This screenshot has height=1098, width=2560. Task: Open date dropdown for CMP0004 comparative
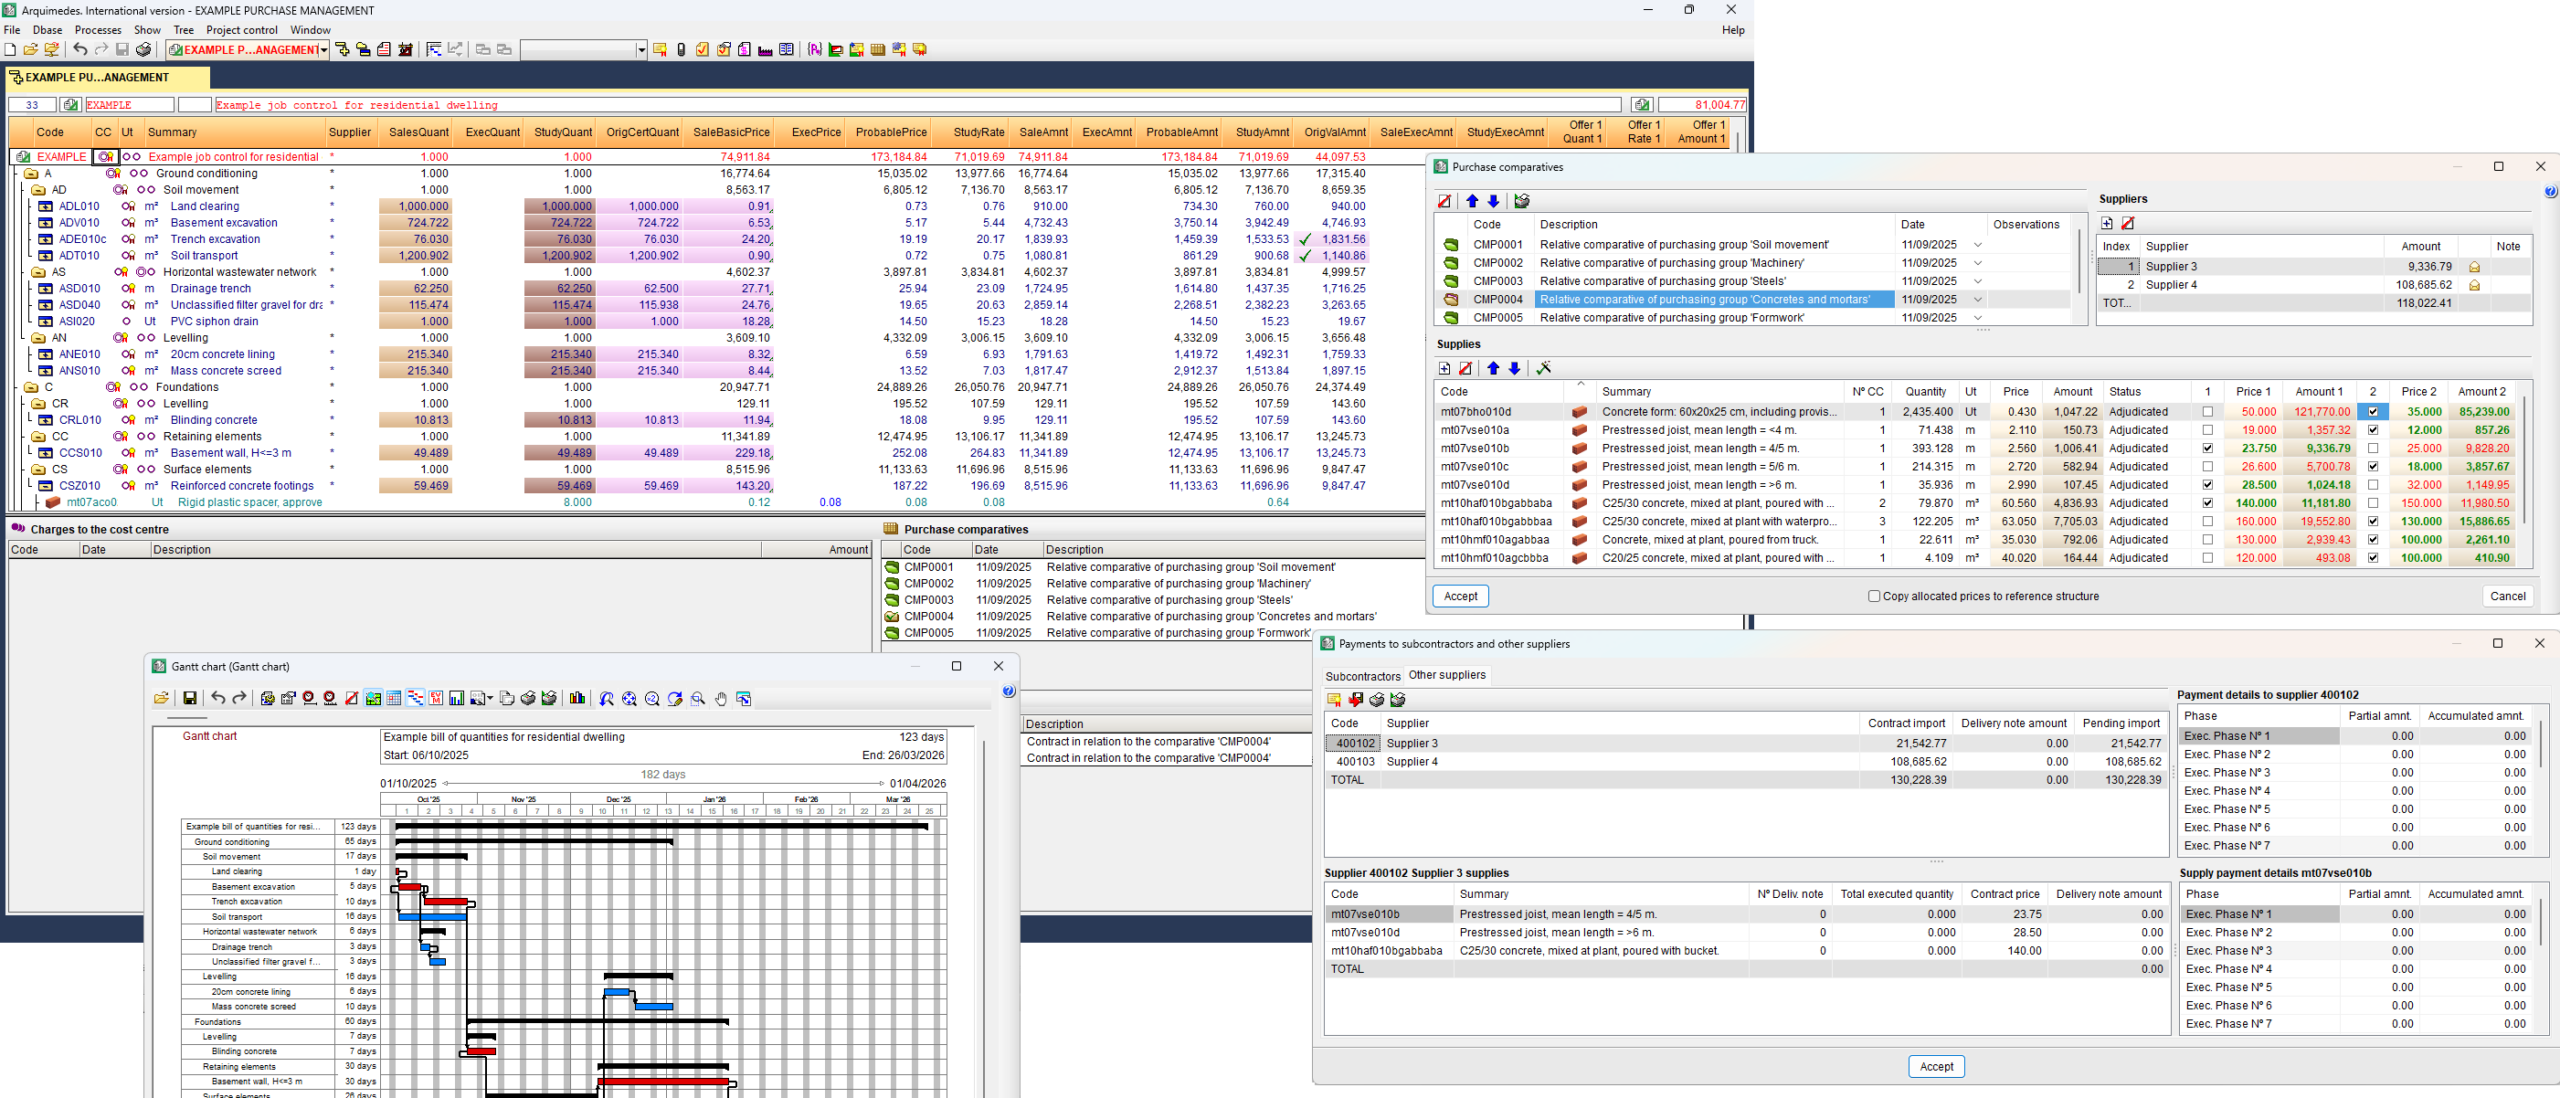pyautogui.click(x=1977, y=299)
